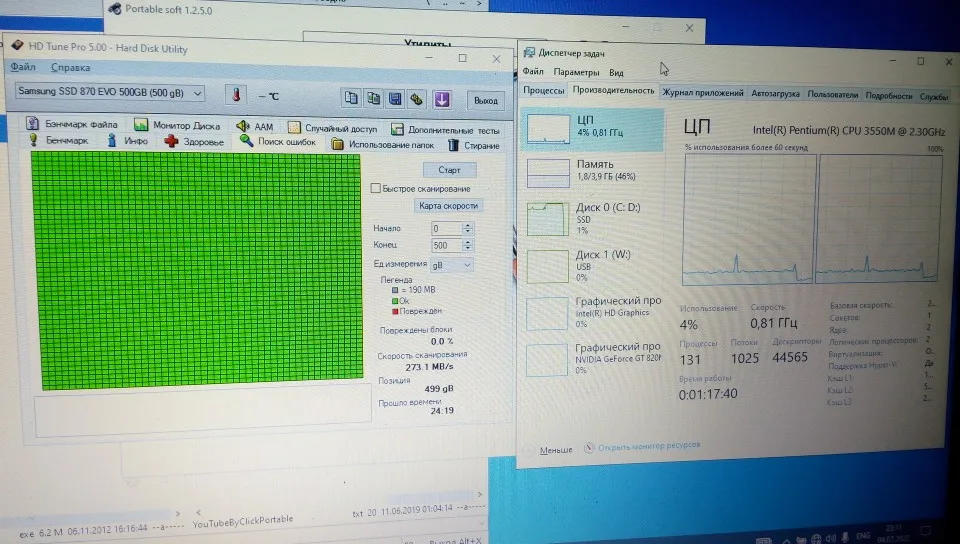The height and width of the screenshot is (544, 960).
Task: Click the volume speaker tray icon
Action: coord(831,538)
